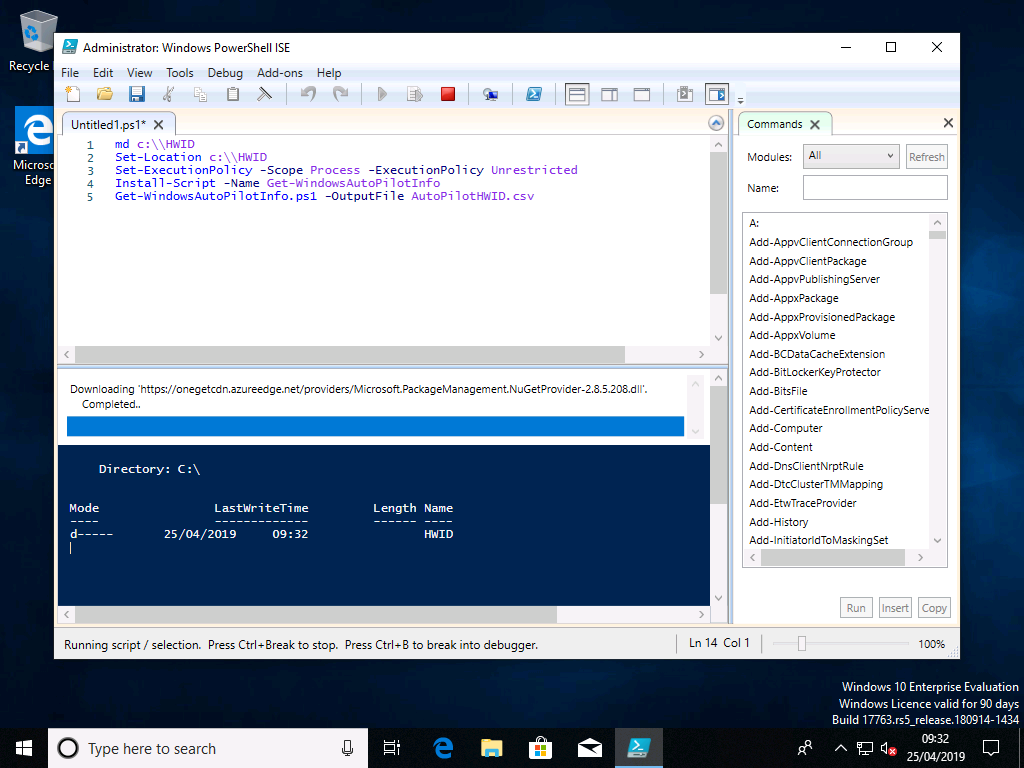Screen dimensions: 1024x768
Task: Select Add-Content in the command list
Action: pos(780,447)
